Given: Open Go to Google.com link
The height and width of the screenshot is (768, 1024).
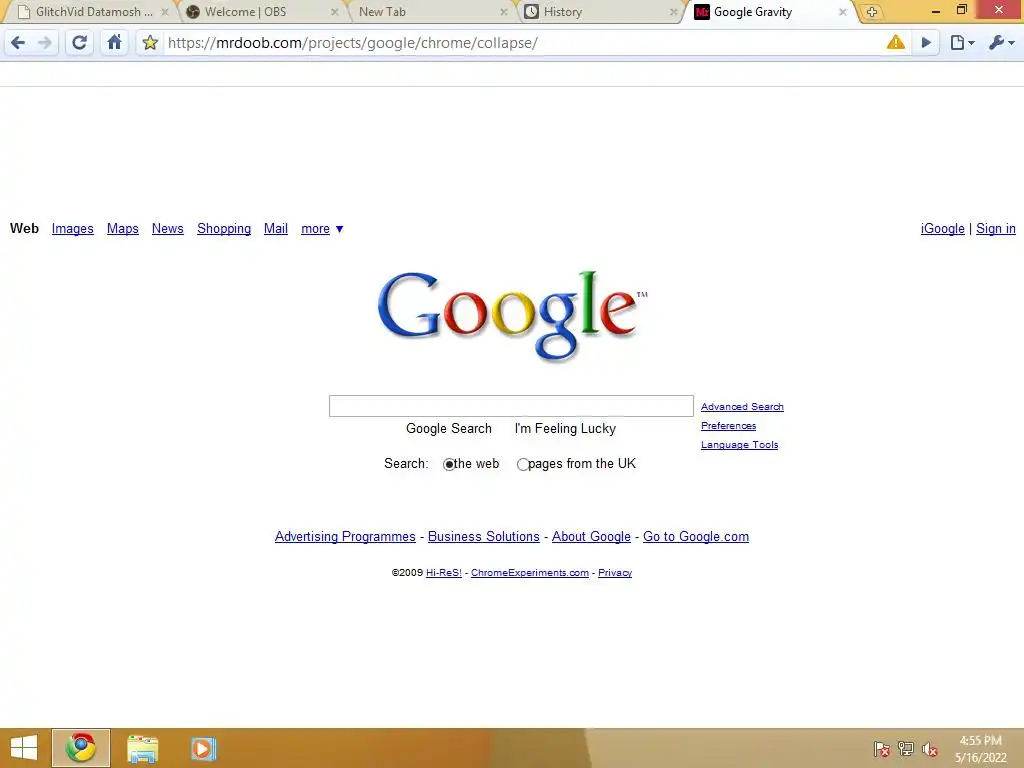Looking at the screenshot, I should [696, 536].
